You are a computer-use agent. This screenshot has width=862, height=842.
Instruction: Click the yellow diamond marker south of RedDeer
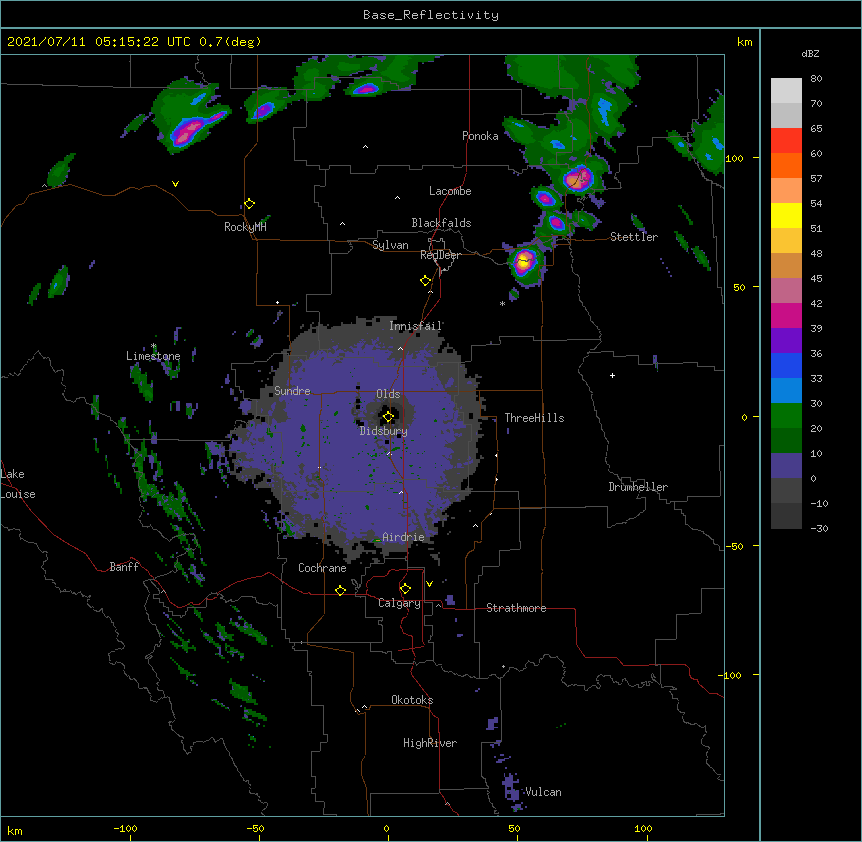[425, 281]
